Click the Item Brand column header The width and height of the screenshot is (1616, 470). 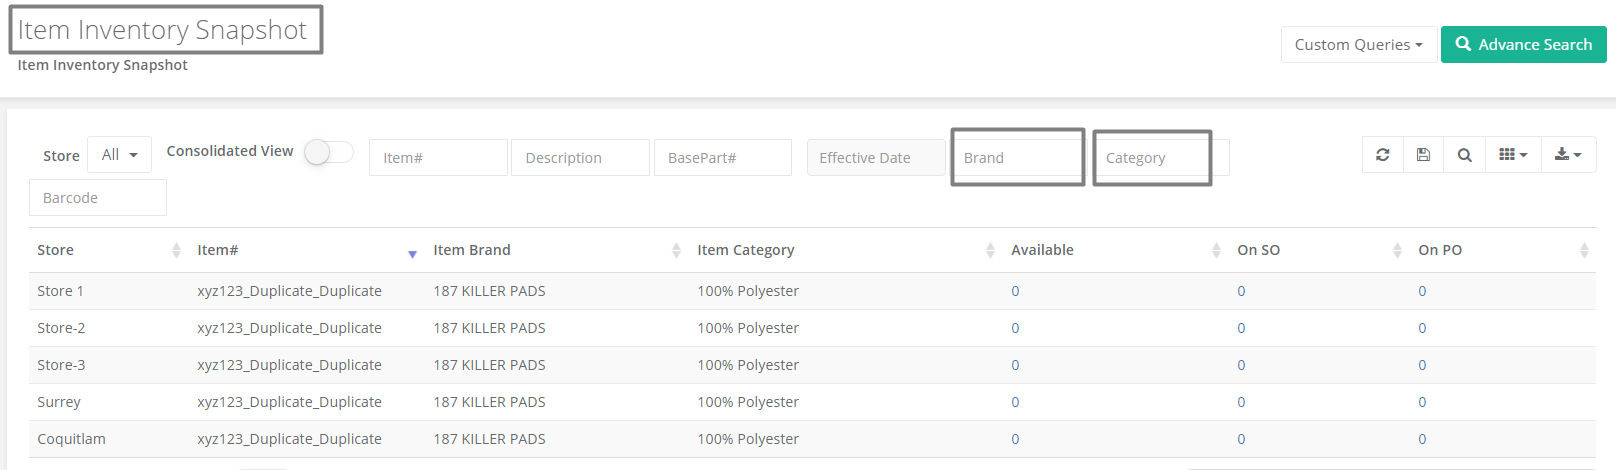[472, 250]
